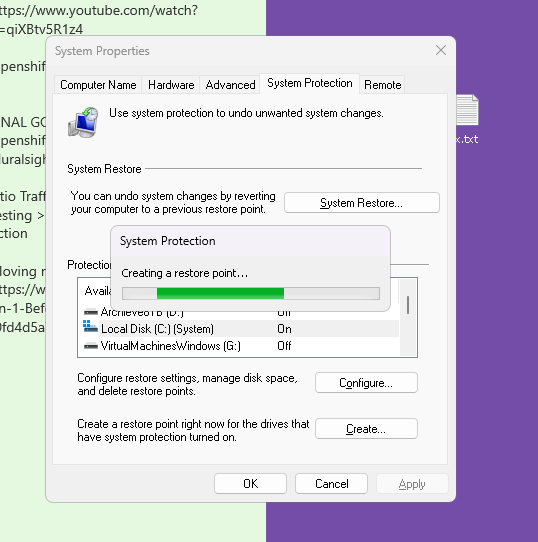Open the Configure... settings button
Image resolution: width=538 pixels, height=542 pixels.
click(x=366, y=383)
